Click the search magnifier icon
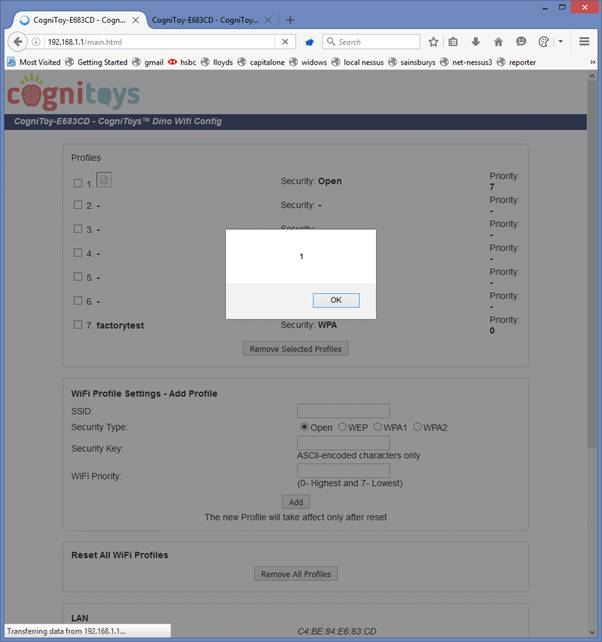Screen dimensions: 602x642 click(x=331, y=42)
